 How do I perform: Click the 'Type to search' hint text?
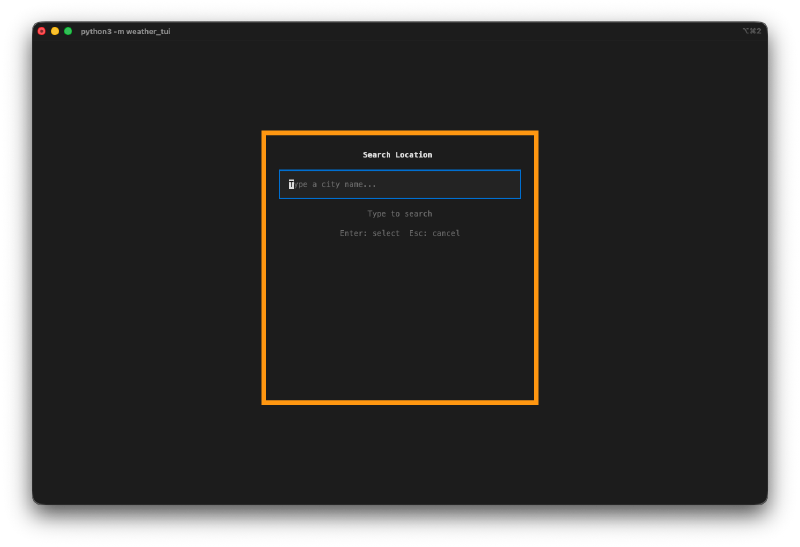click(x=400, y=214)
